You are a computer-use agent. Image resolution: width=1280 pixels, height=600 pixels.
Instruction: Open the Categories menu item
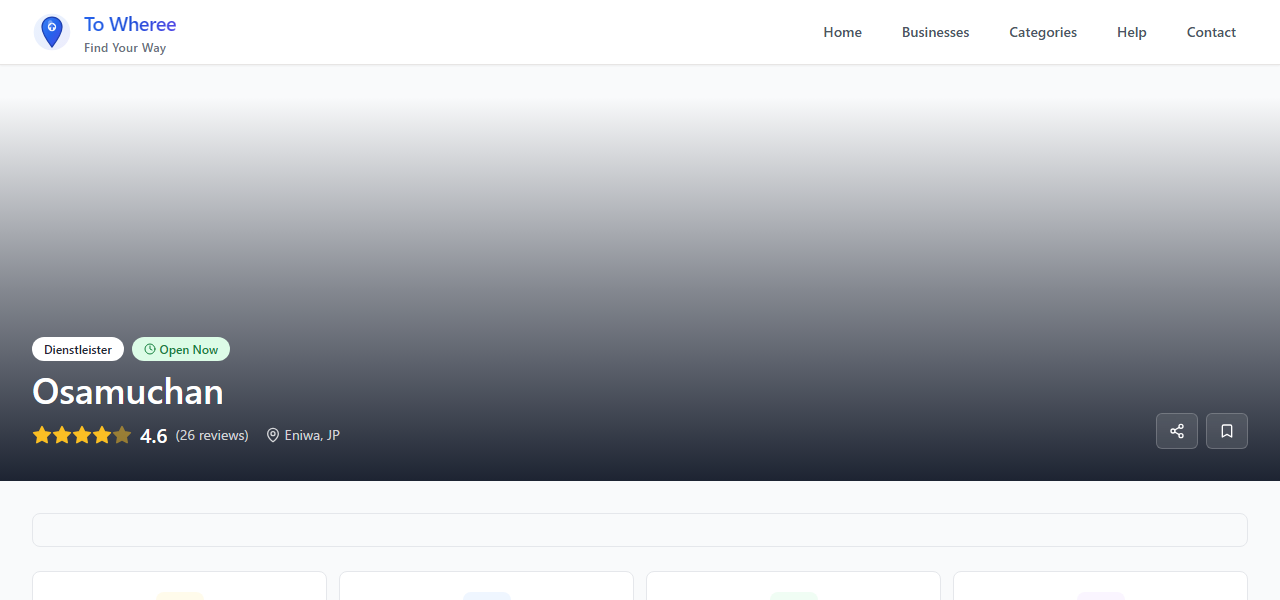[1043, 32]
